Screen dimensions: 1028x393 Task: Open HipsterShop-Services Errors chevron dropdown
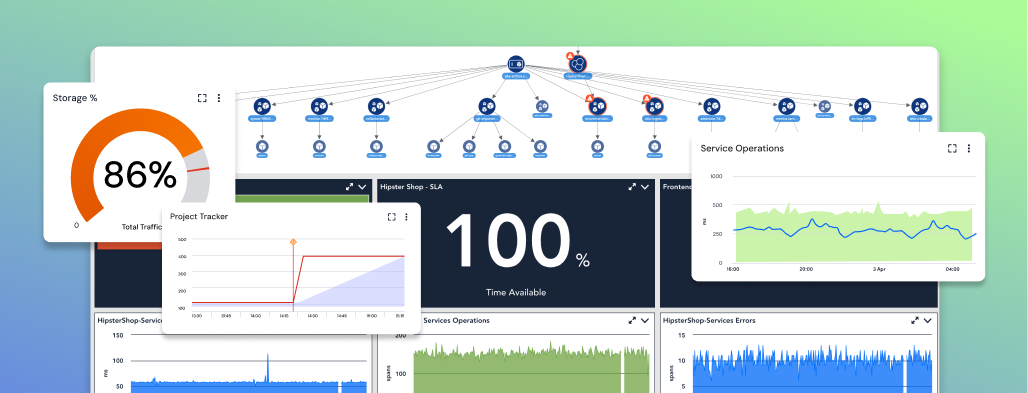(928, 321)
